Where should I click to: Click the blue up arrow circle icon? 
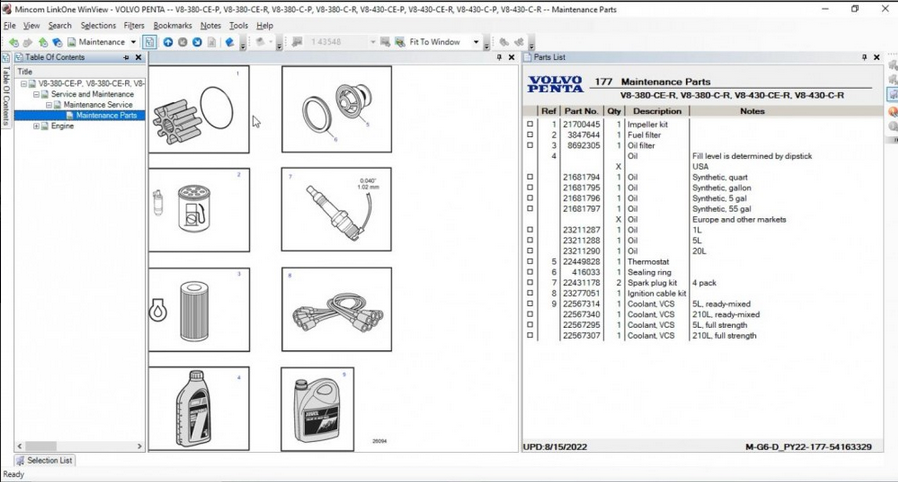click(x=168, y=42)
